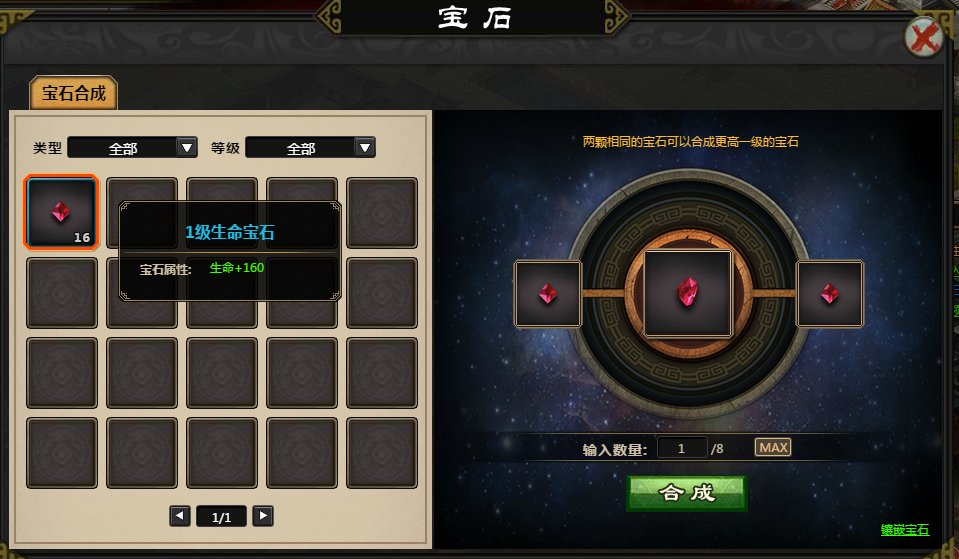Click the 输入数量 quantity input field
Viewport: 959px width, 559px height.
coord(682,448)
